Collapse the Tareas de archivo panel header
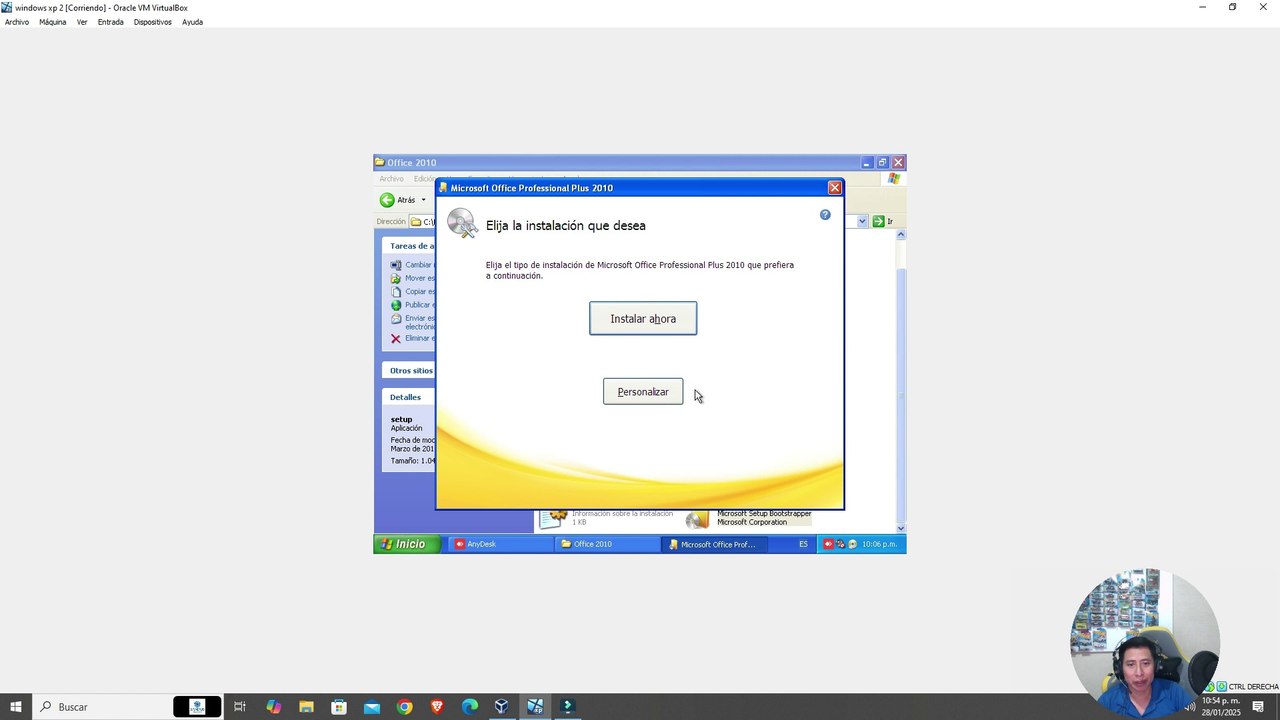The height and width of the screenshot is (720, 1280). point(409,246)
